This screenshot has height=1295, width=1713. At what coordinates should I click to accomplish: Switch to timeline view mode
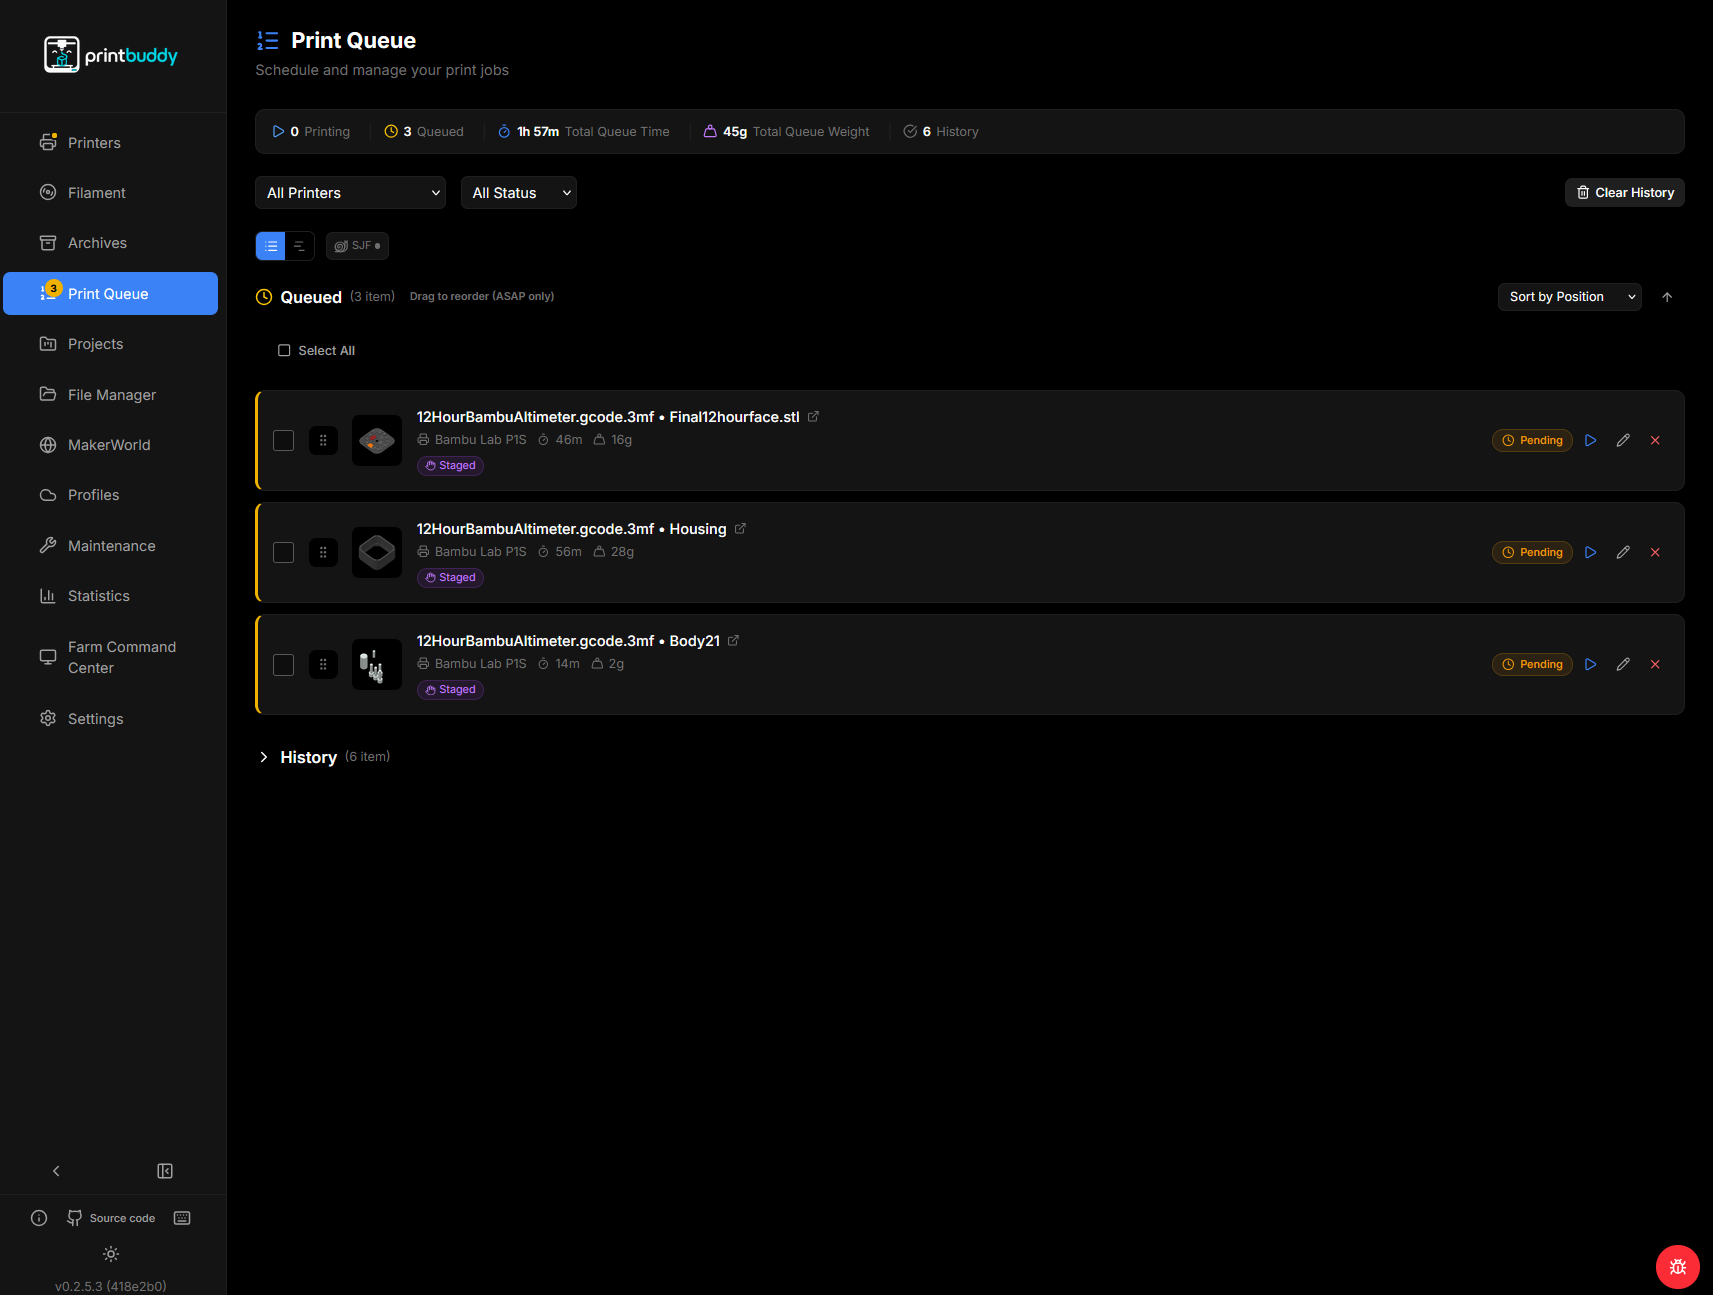click(299, 246)
